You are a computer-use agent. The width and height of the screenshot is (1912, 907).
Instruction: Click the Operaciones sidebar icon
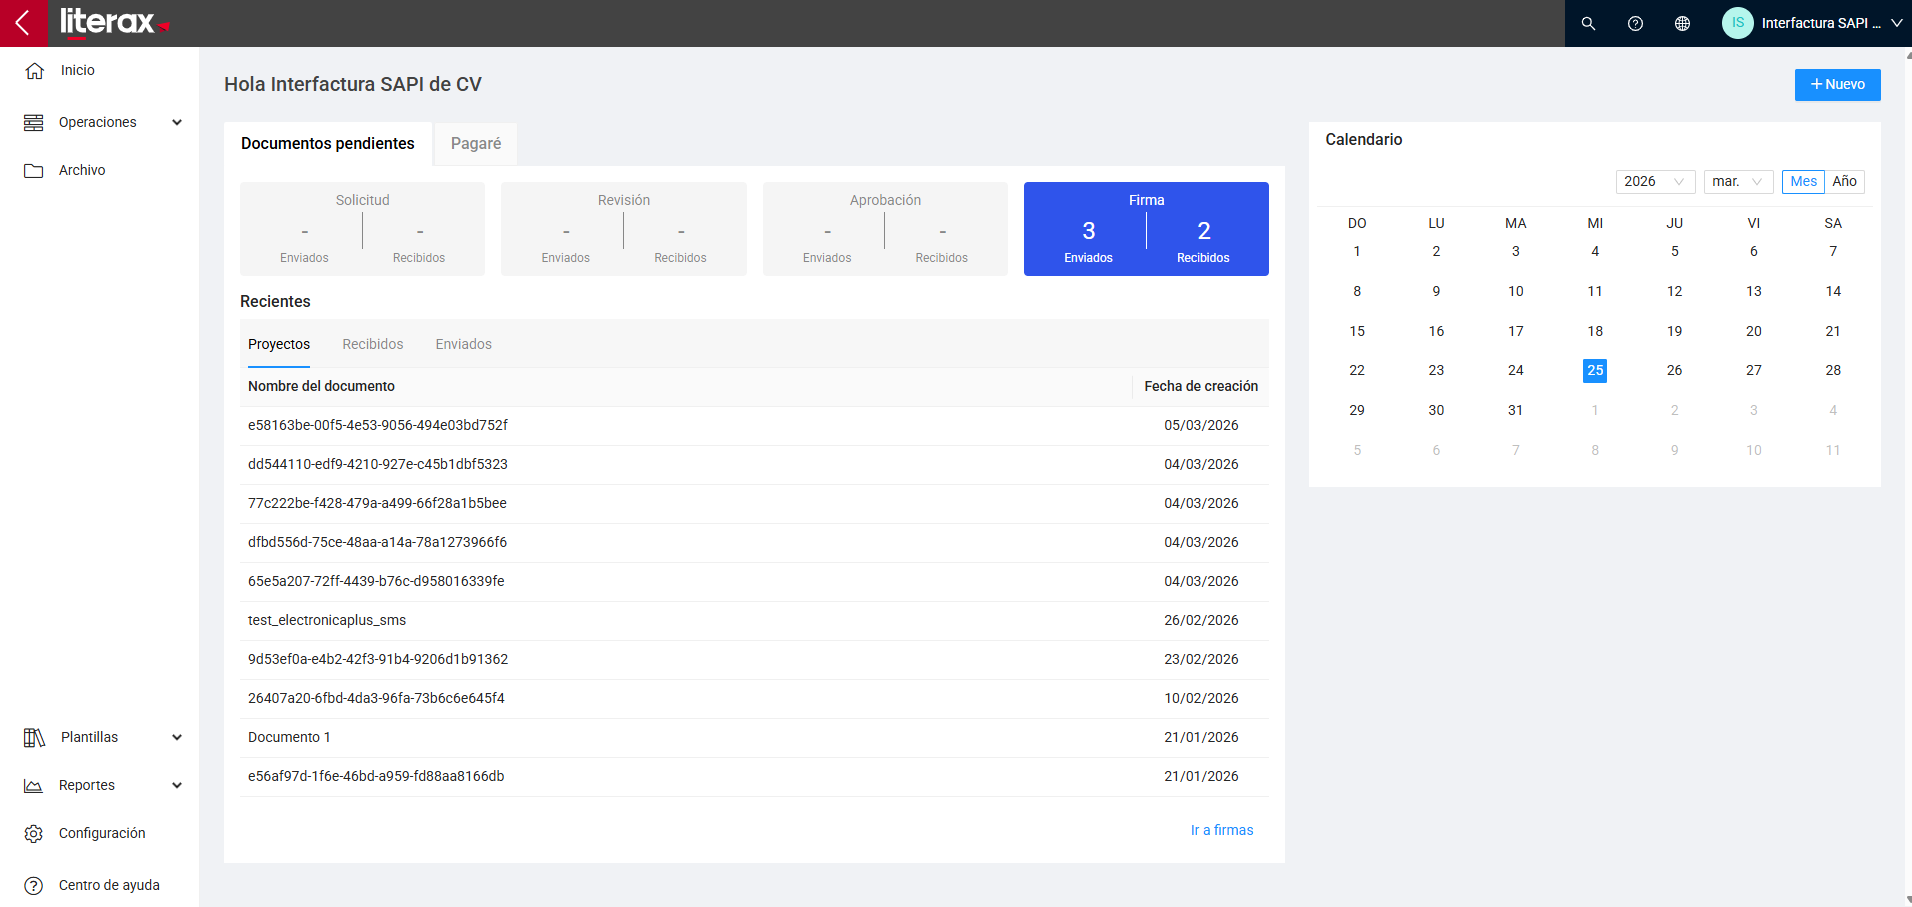click(34, 122)
